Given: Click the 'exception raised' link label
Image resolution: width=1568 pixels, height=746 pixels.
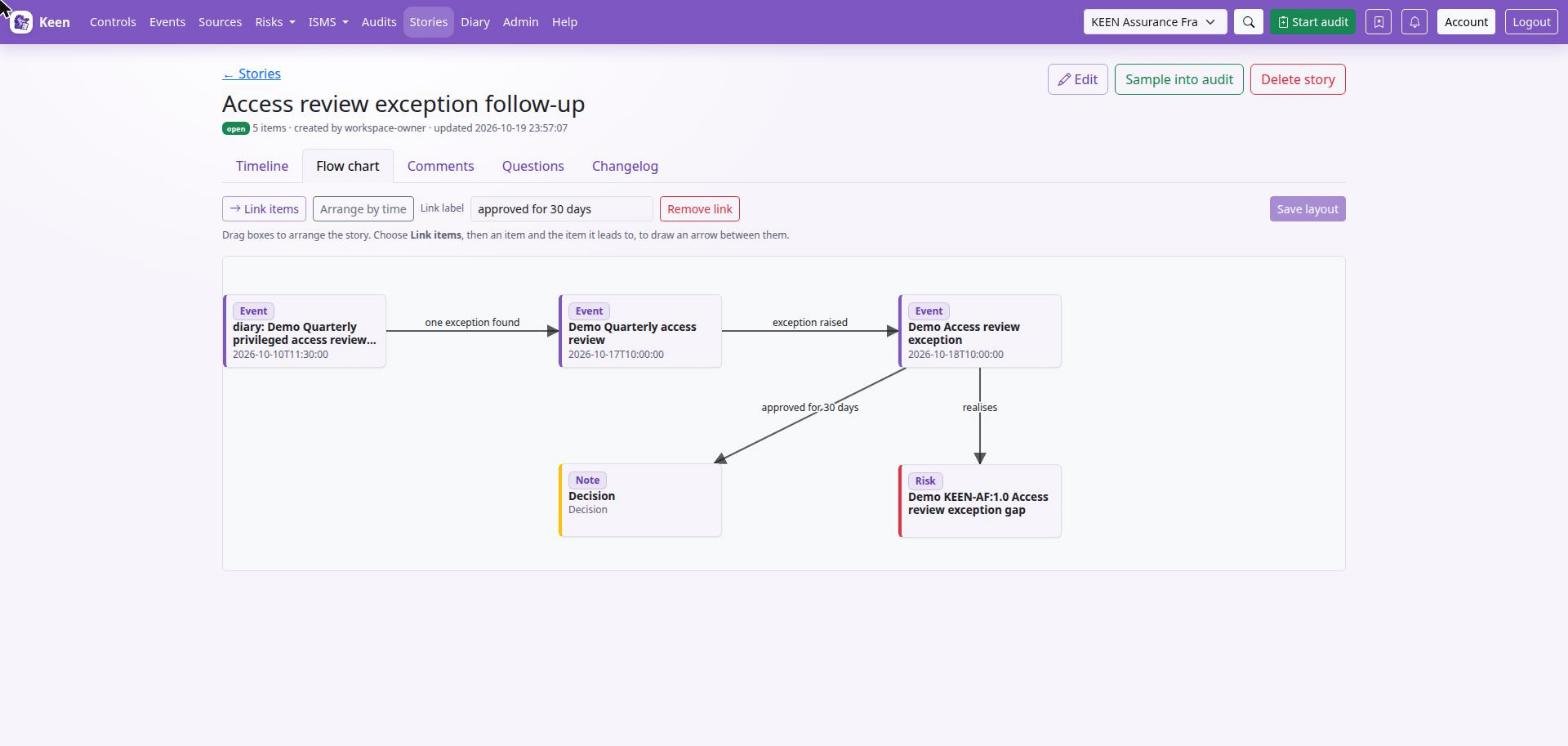Looking at the screenshot, I should coord(810,323).
